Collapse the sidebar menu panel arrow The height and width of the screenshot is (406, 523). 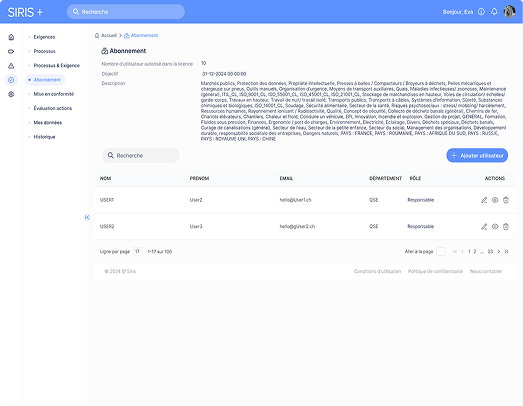coord(87,218)
